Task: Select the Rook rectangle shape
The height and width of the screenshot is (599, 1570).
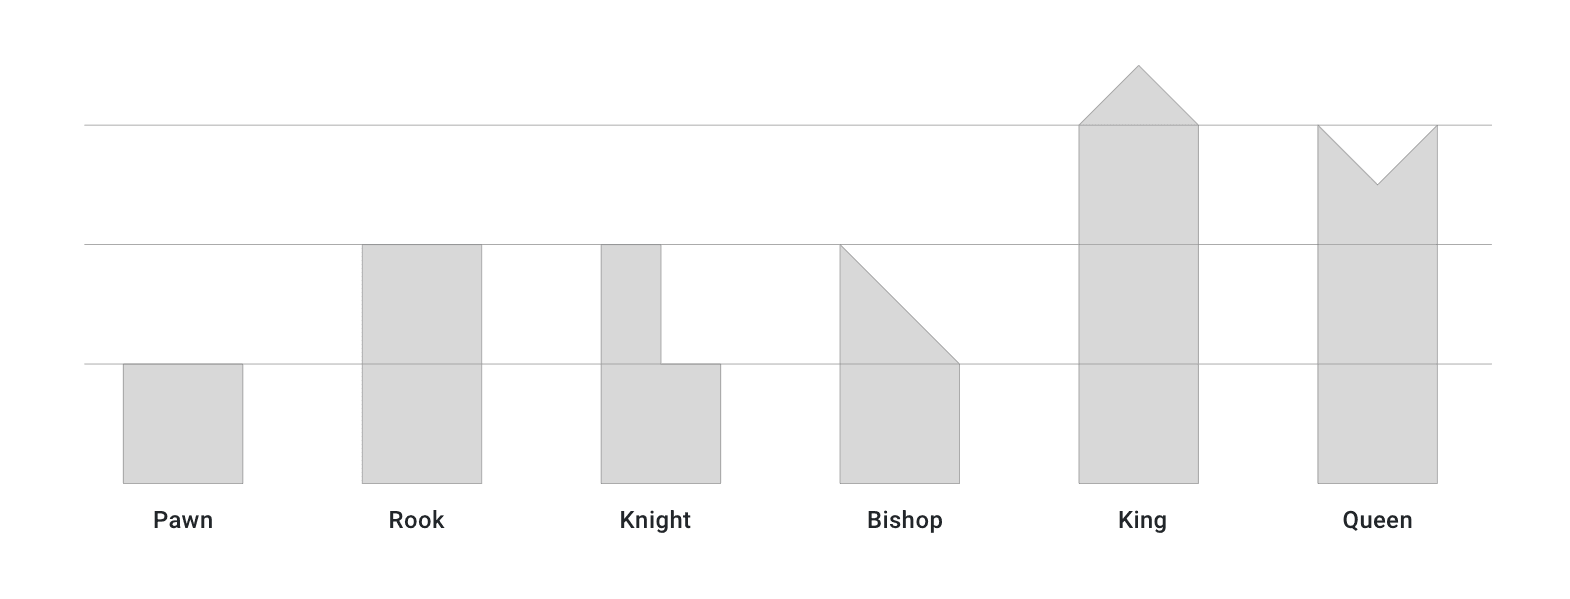Action: [x=422, y=364]
